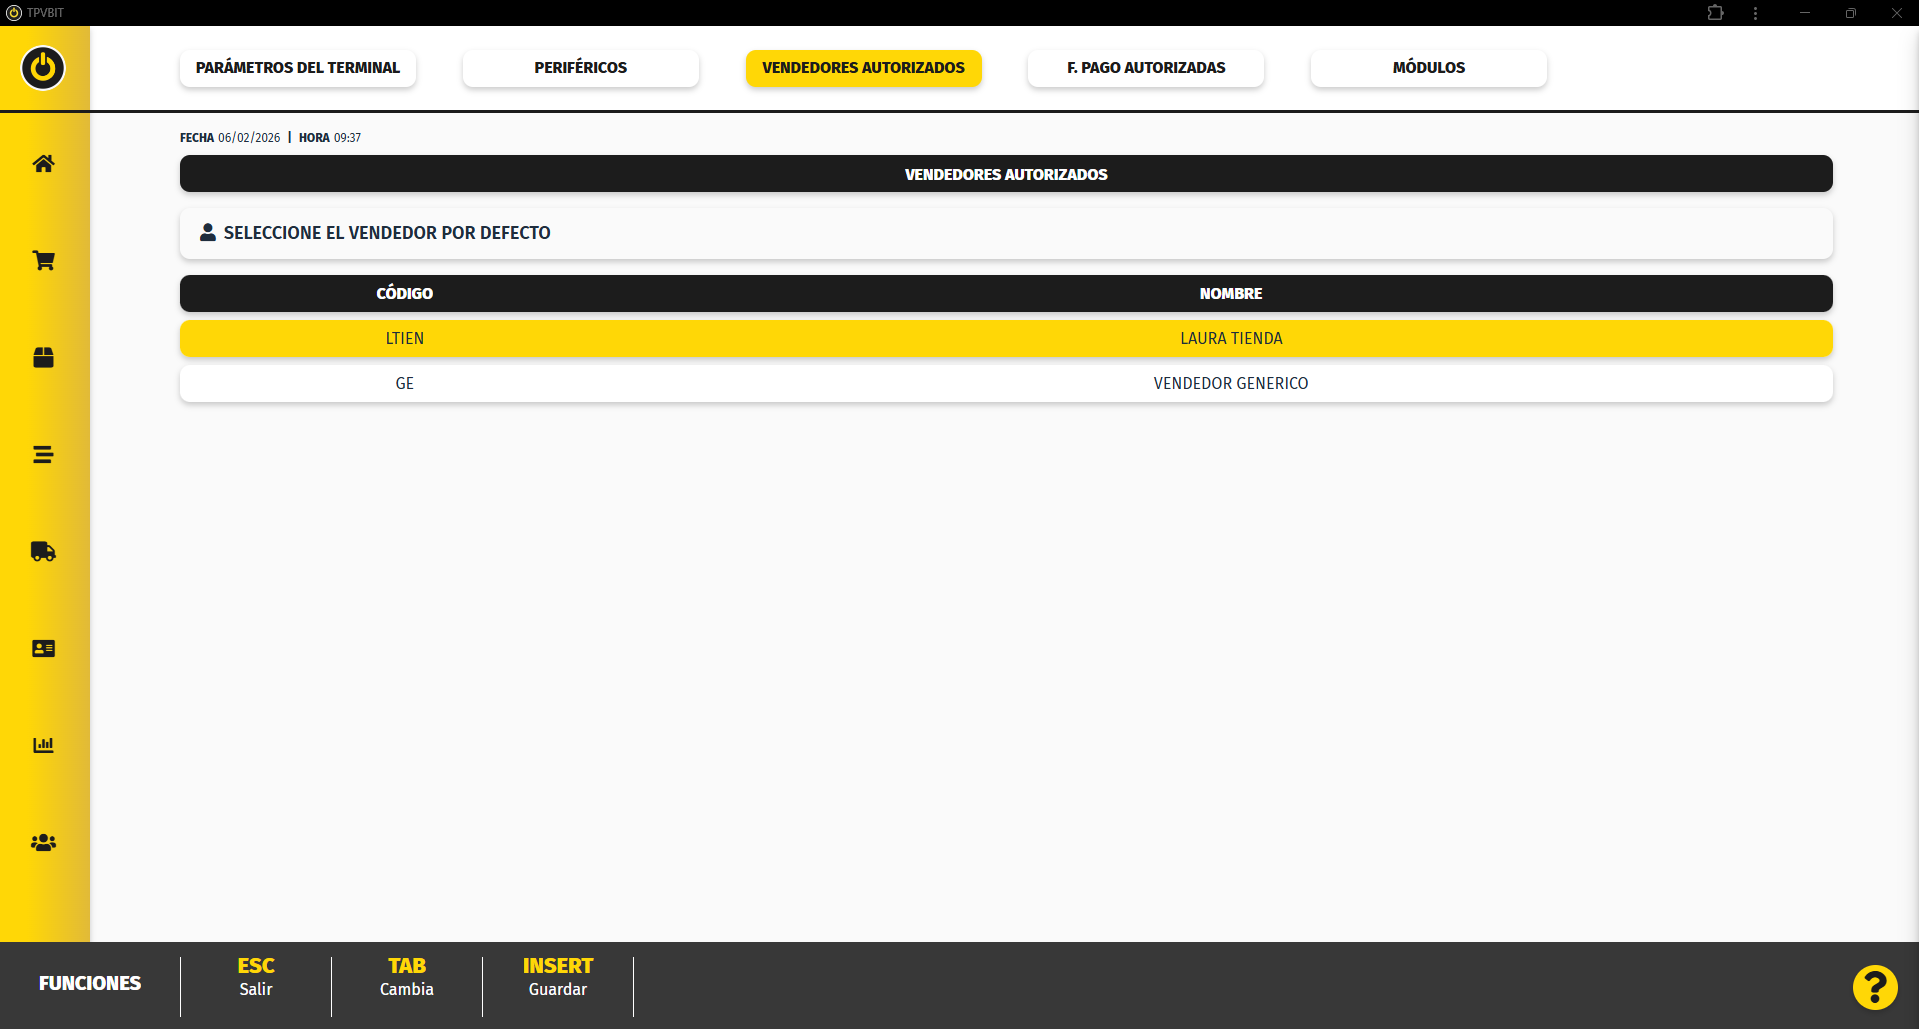The image size is (1919, 1029).
Task: Open the F. Pago Autorizadas tab
Action: point(1145,68)
